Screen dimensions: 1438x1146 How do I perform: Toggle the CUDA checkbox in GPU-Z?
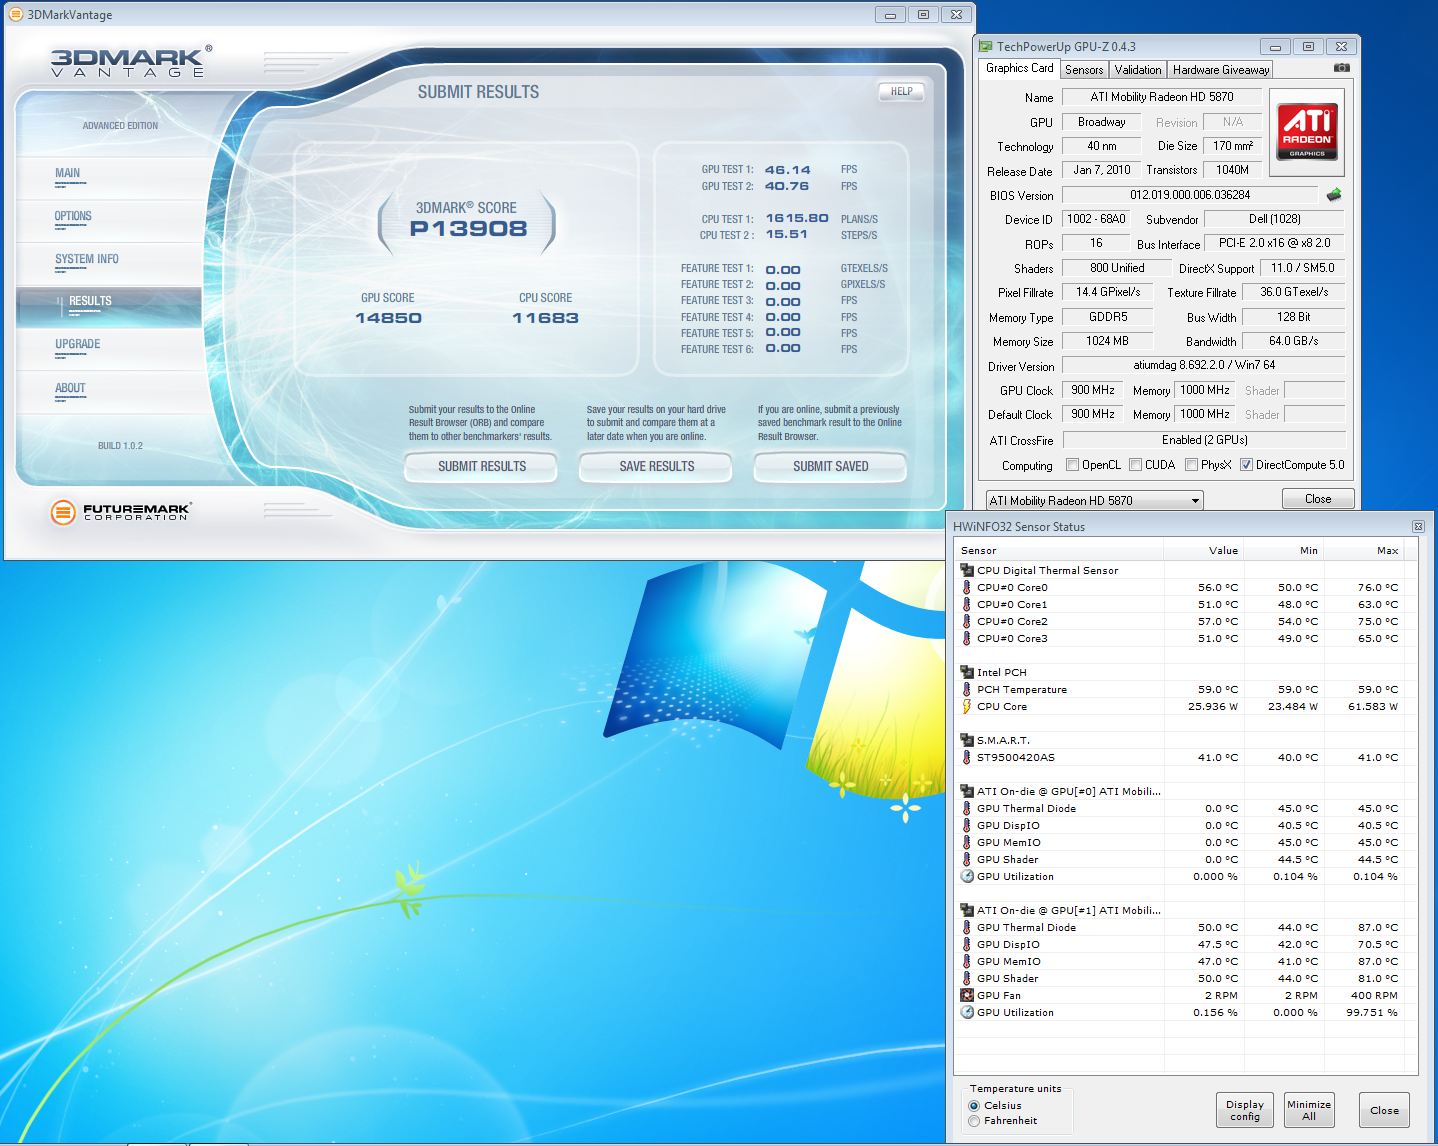coord(1135,465)
